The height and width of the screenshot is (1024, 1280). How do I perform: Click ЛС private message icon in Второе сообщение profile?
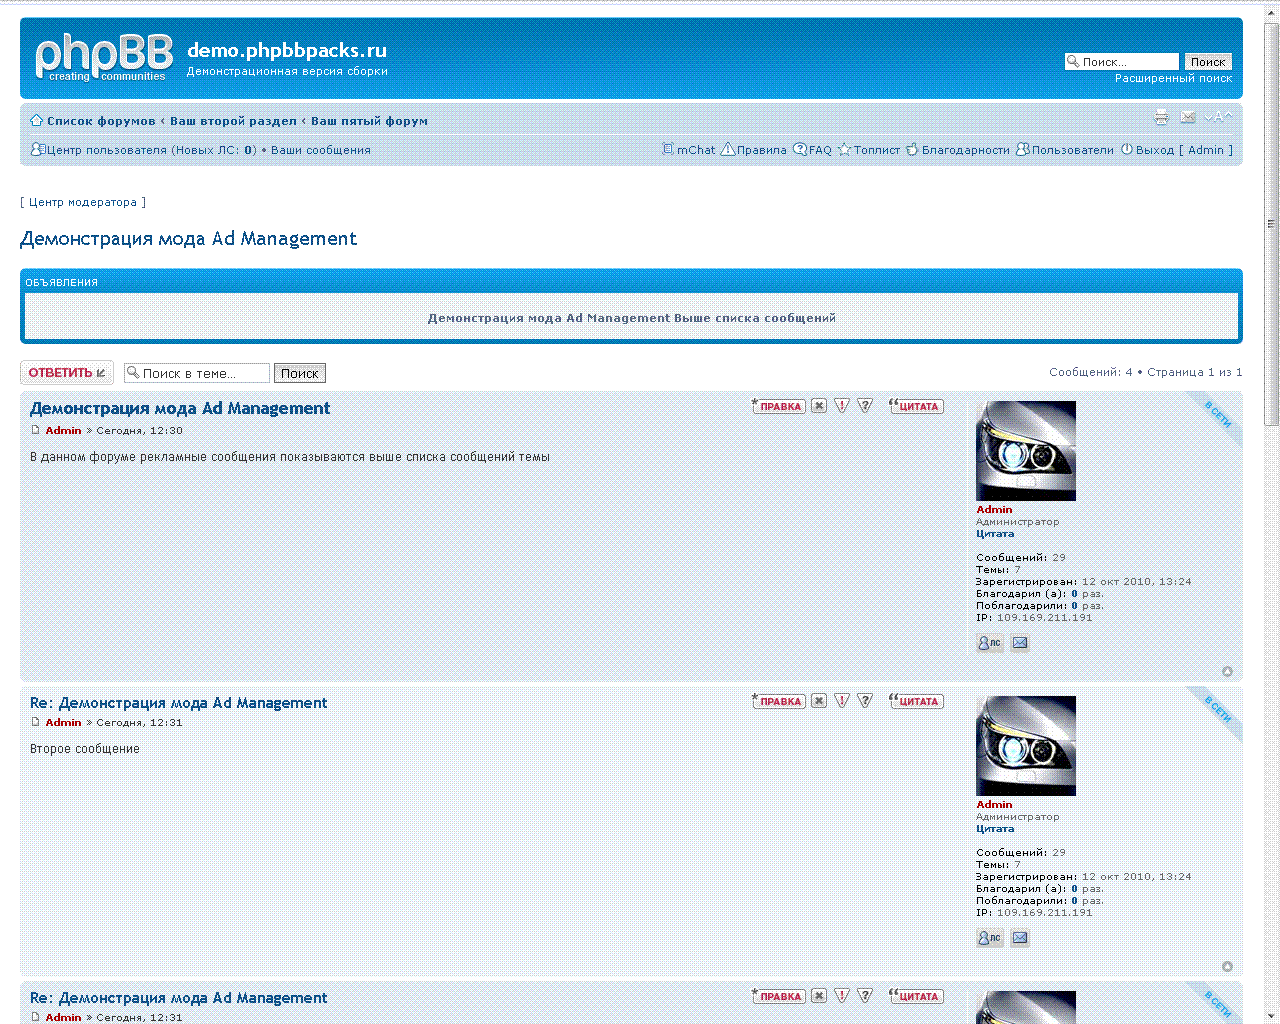(x=990, y=938)
